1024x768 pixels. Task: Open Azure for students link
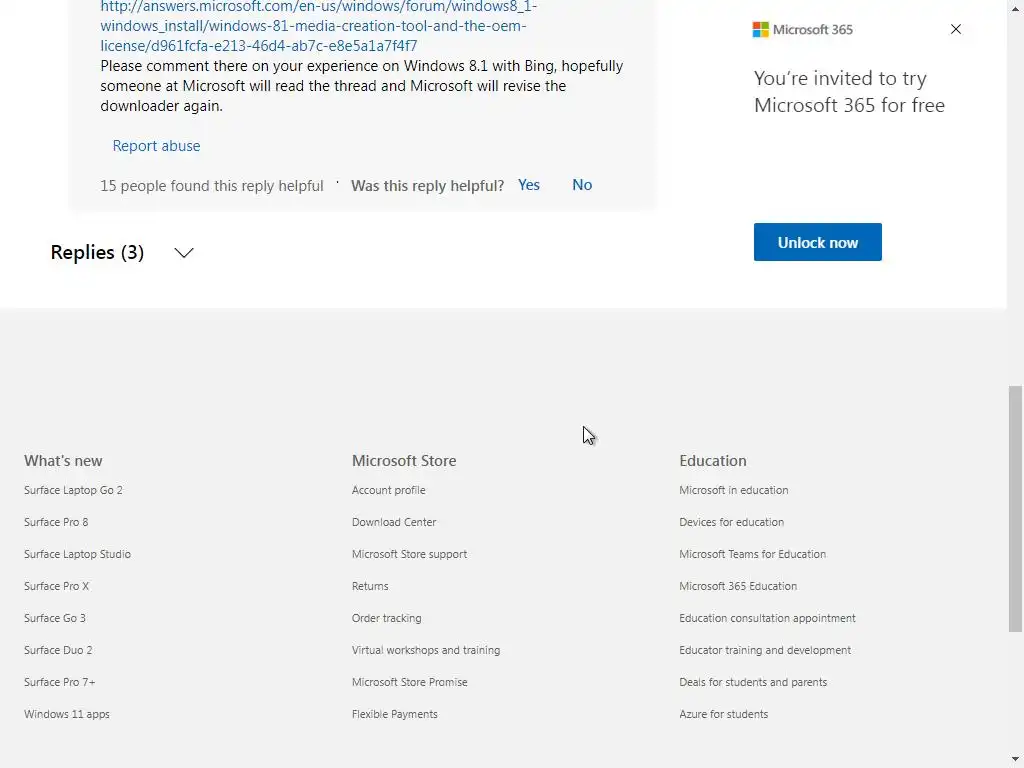click(x=723, y=714)
